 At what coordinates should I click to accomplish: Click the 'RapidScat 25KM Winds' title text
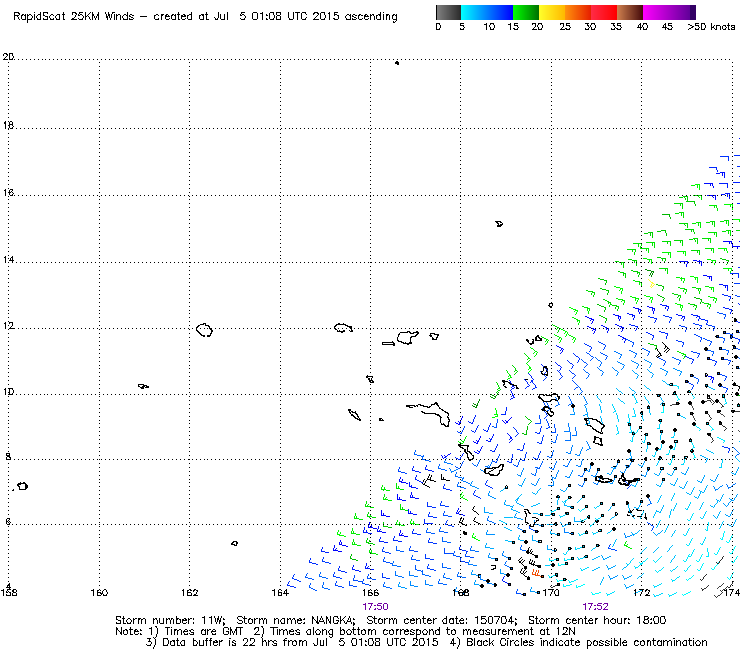(x=74, y=17)
